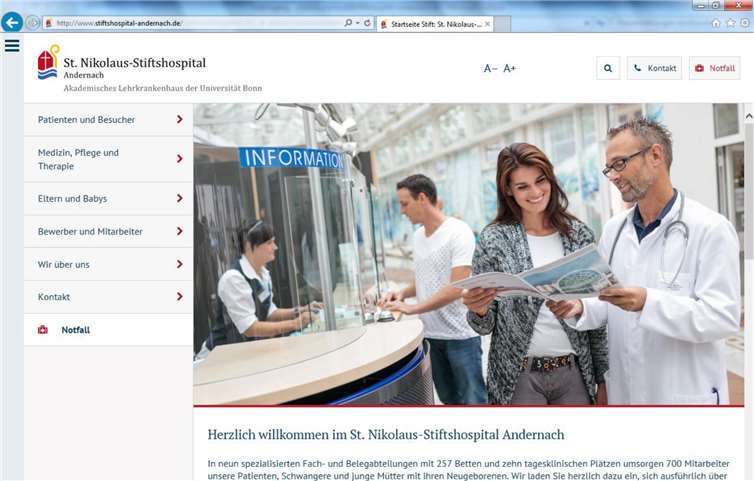Click the browser back arrow button
754x481 pixels.
coord(12,22)
